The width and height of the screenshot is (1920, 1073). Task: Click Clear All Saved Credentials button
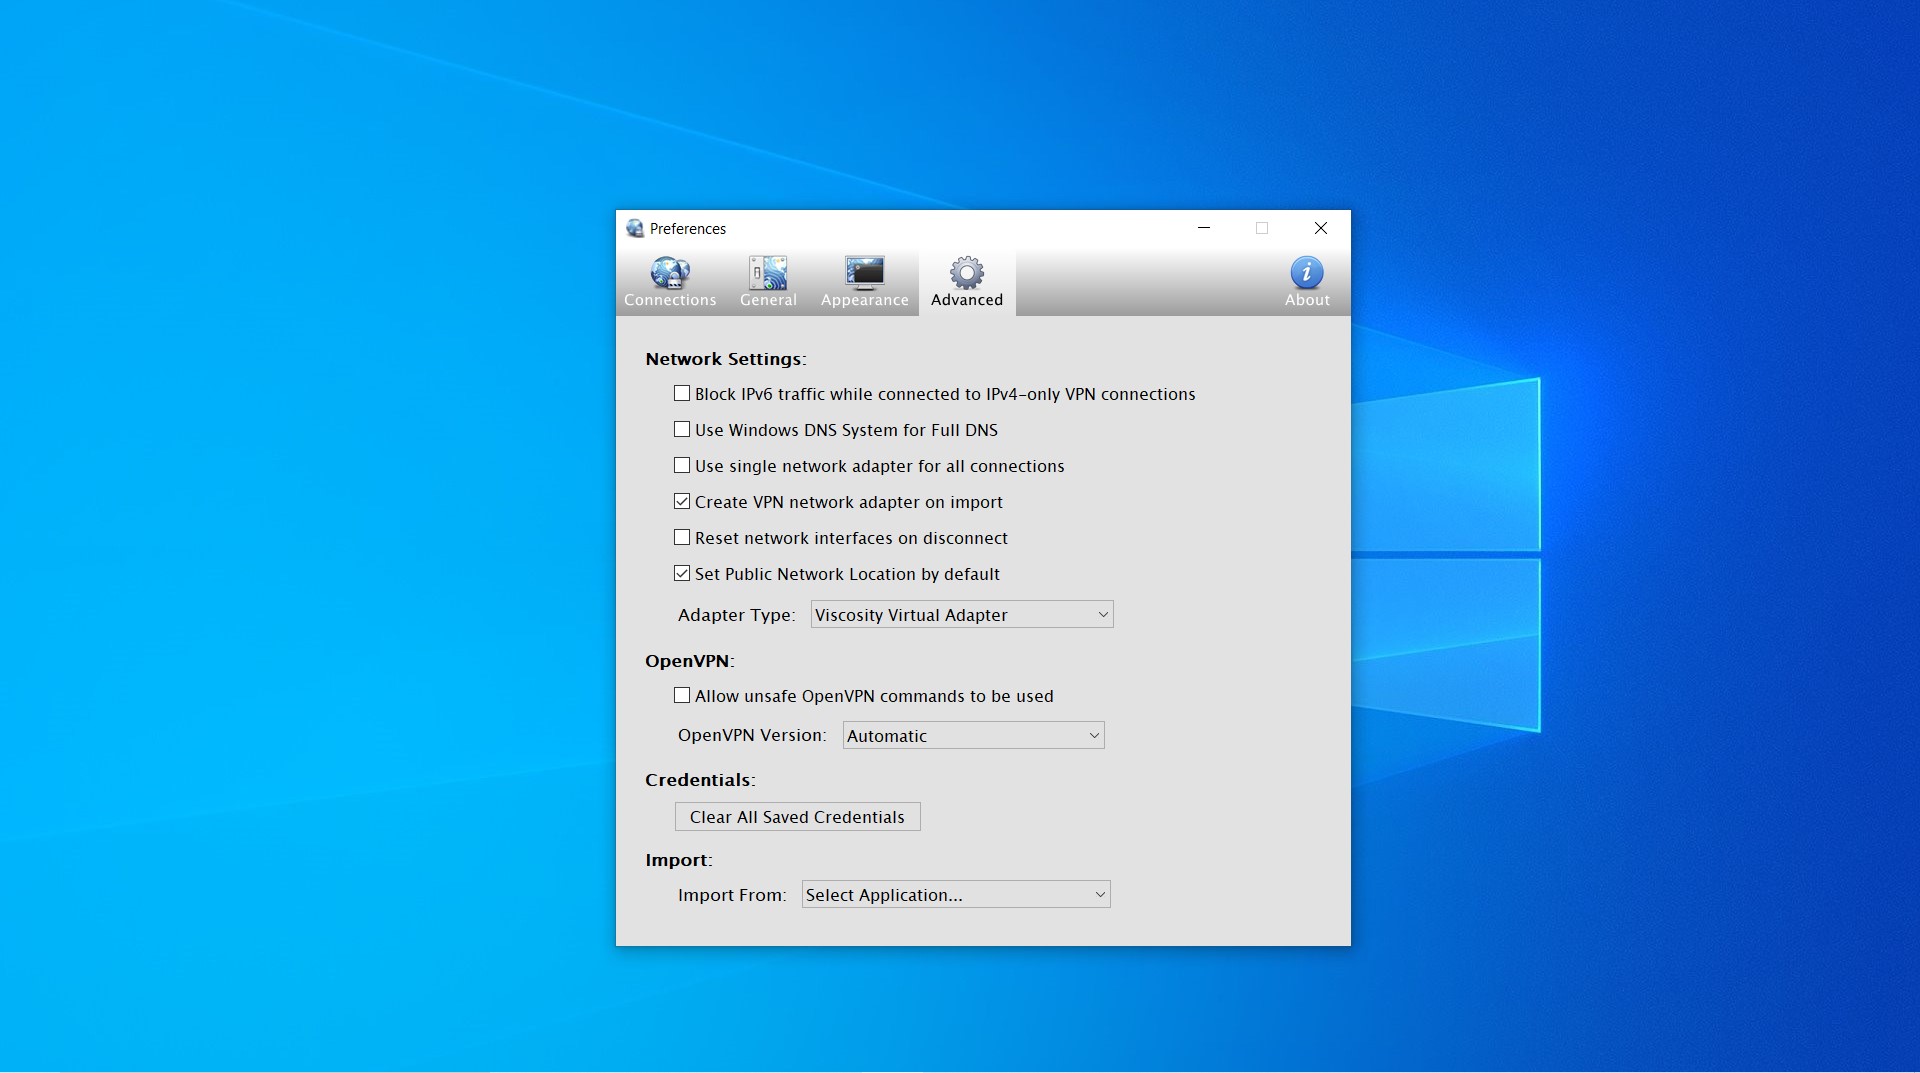coord(797,817)
